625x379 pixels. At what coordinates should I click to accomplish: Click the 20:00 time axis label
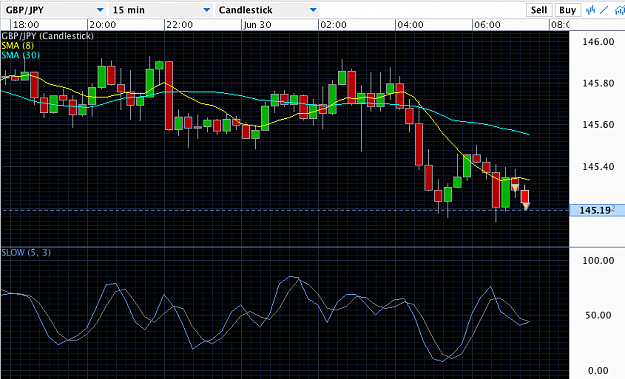click(102, 25)
